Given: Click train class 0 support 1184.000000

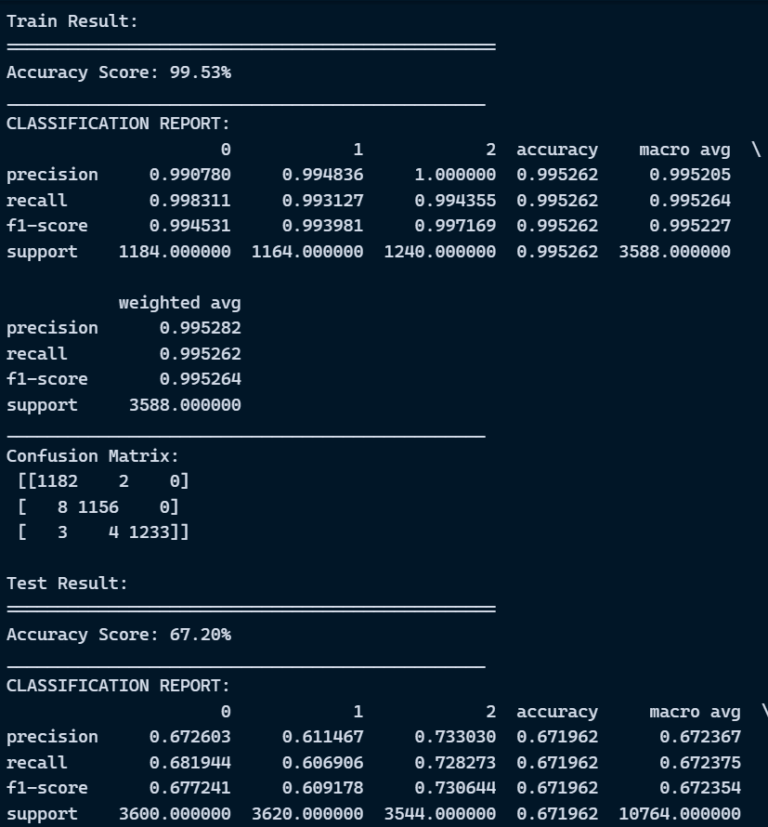Looking at the screenshot, I should pos(175,252).
